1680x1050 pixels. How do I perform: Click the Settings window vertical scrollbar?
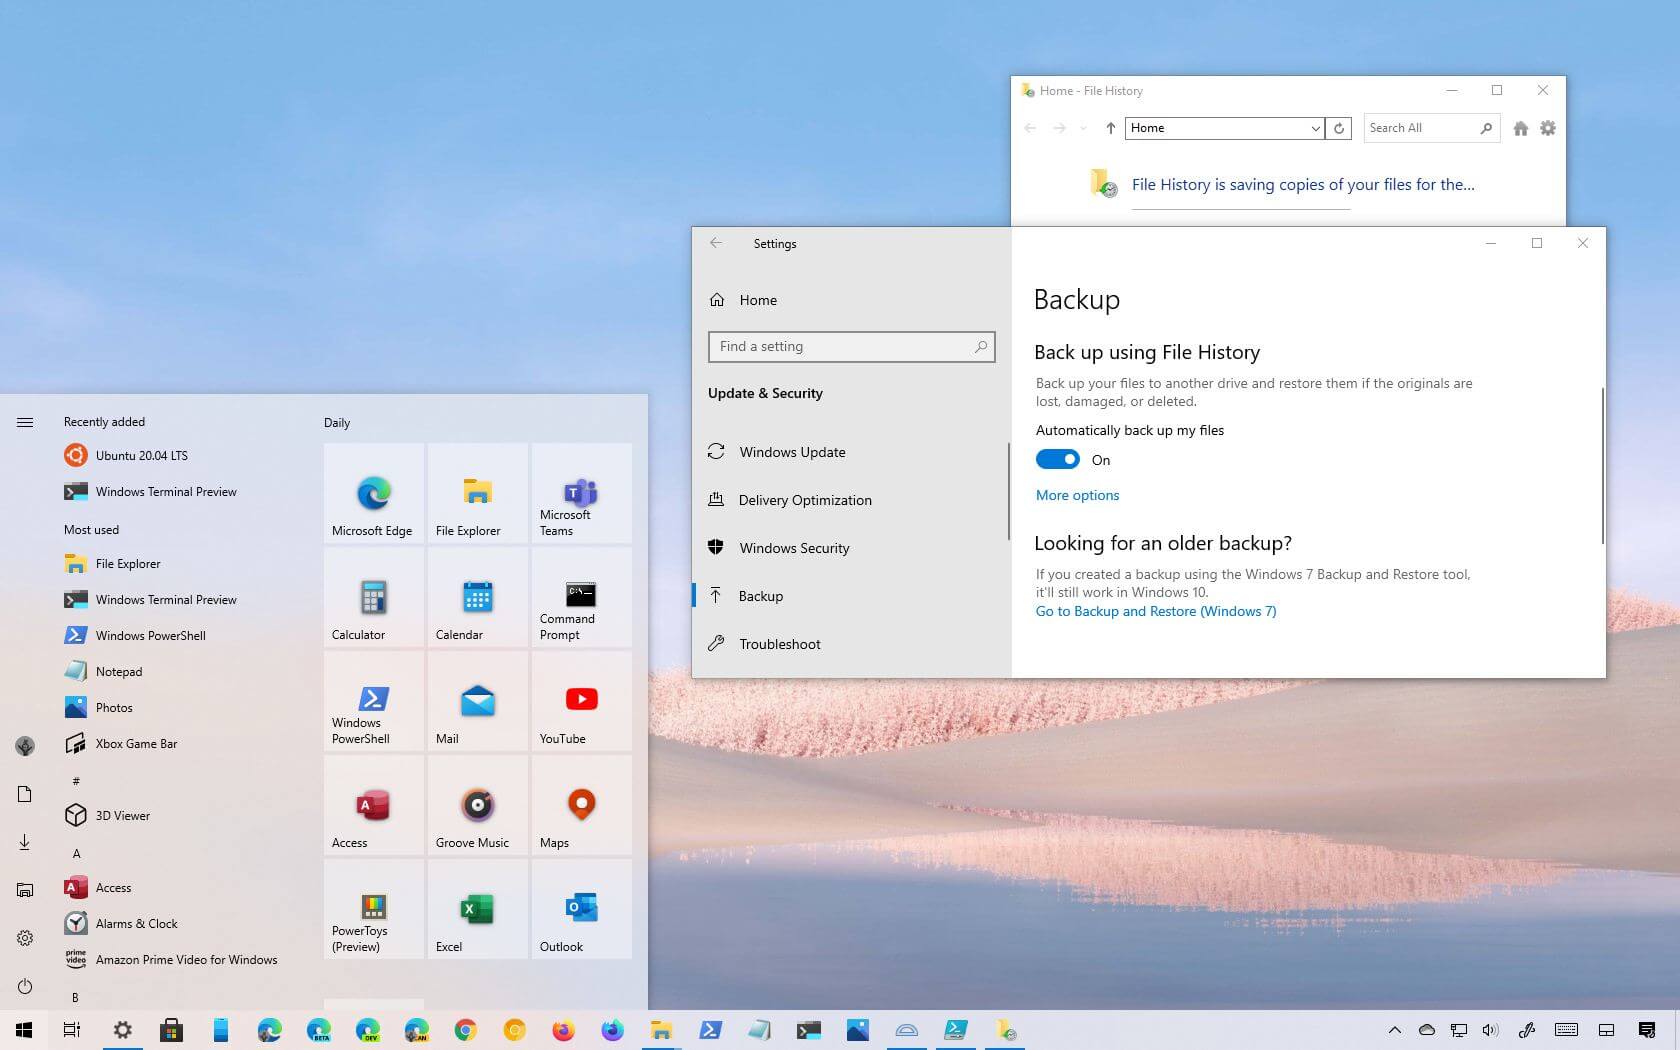click(1602, 465)
